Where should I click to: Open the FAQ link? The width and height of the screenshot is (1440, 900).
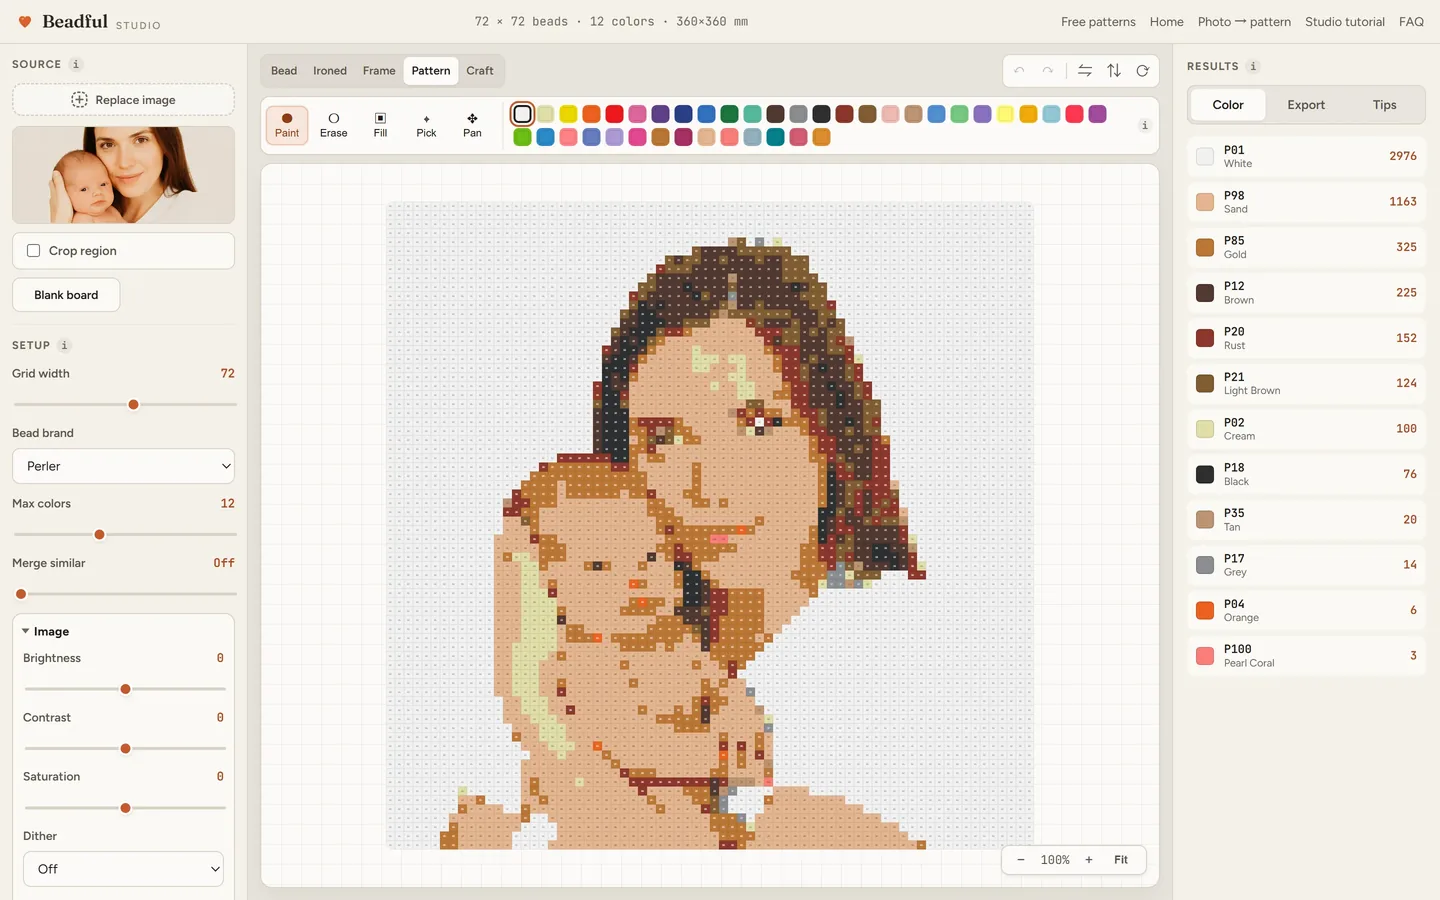point(1411,22)
